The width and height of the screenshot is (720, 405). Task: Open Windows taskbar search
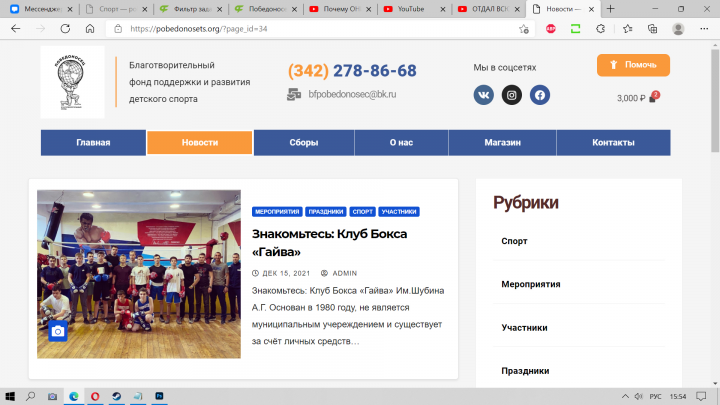[x=30, y=396]
